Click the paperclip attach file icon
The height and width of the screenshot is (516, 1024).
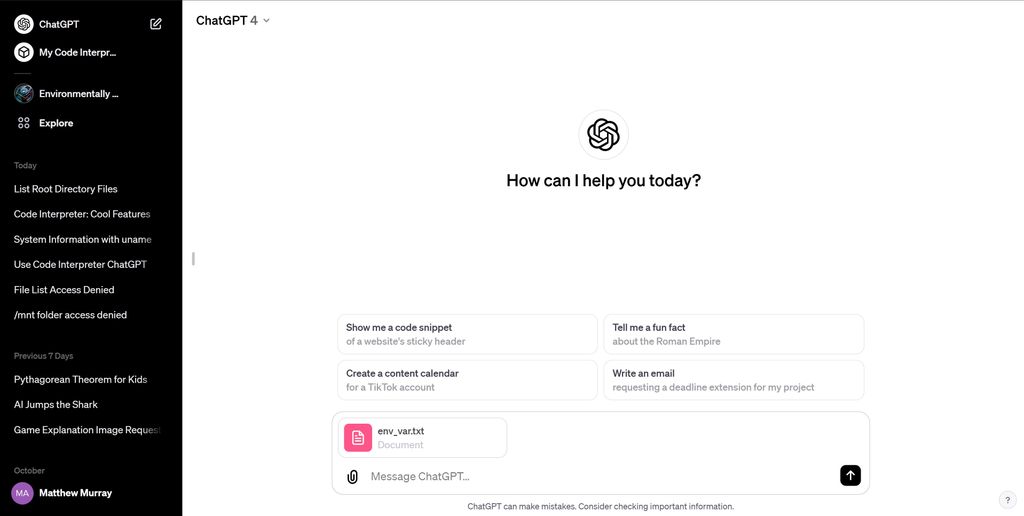coord(352,477)
